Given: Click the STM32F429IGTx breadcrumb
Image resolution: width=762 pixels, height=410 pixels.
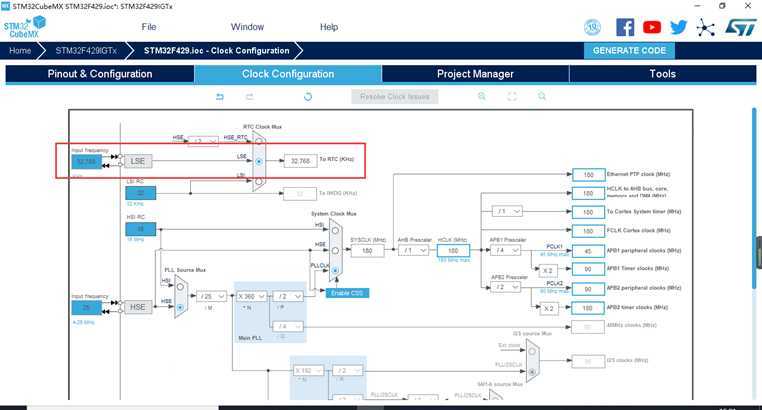Looking at the screenshot, I should pyautogui.click(x=86, y=51).
